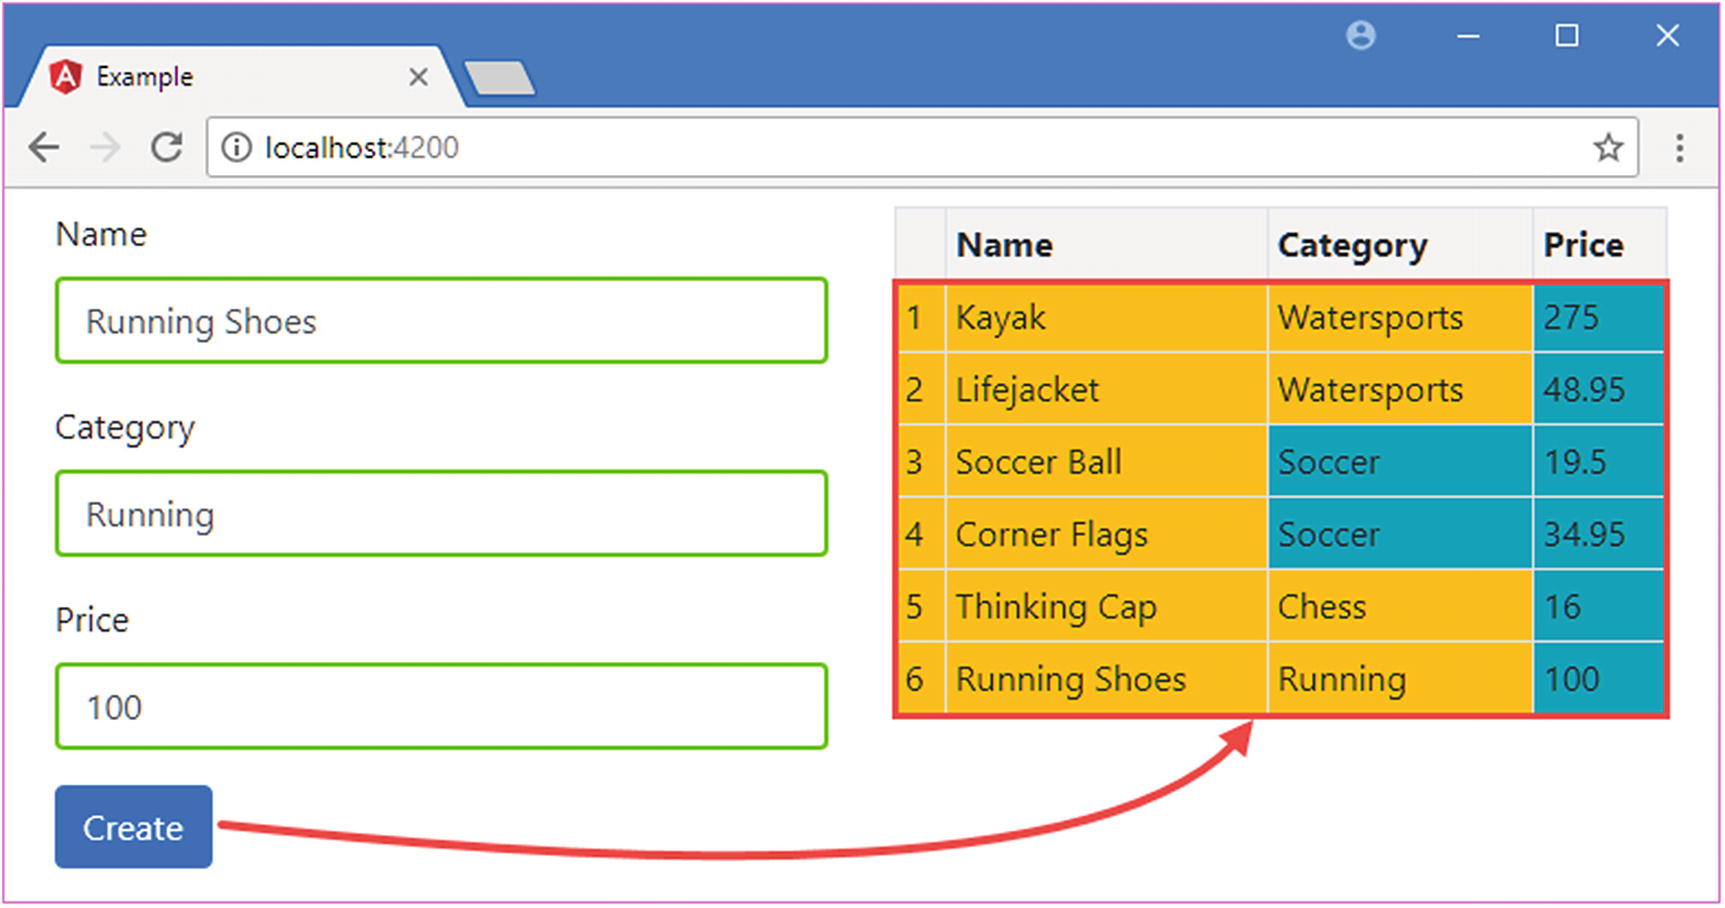
Task: Click the Create button
Action: (133, 827)
